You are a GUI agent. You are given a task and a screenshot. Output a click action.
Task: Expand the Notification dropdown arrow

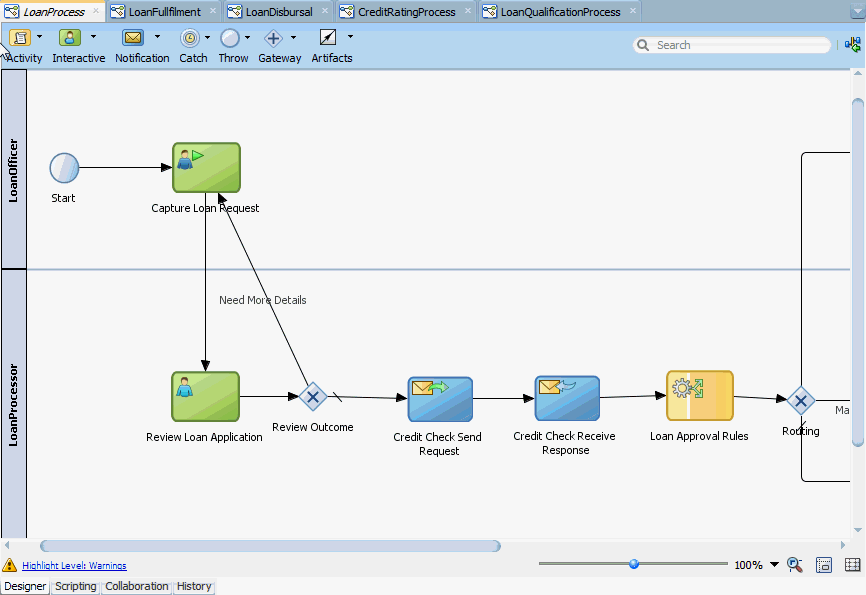157,37
